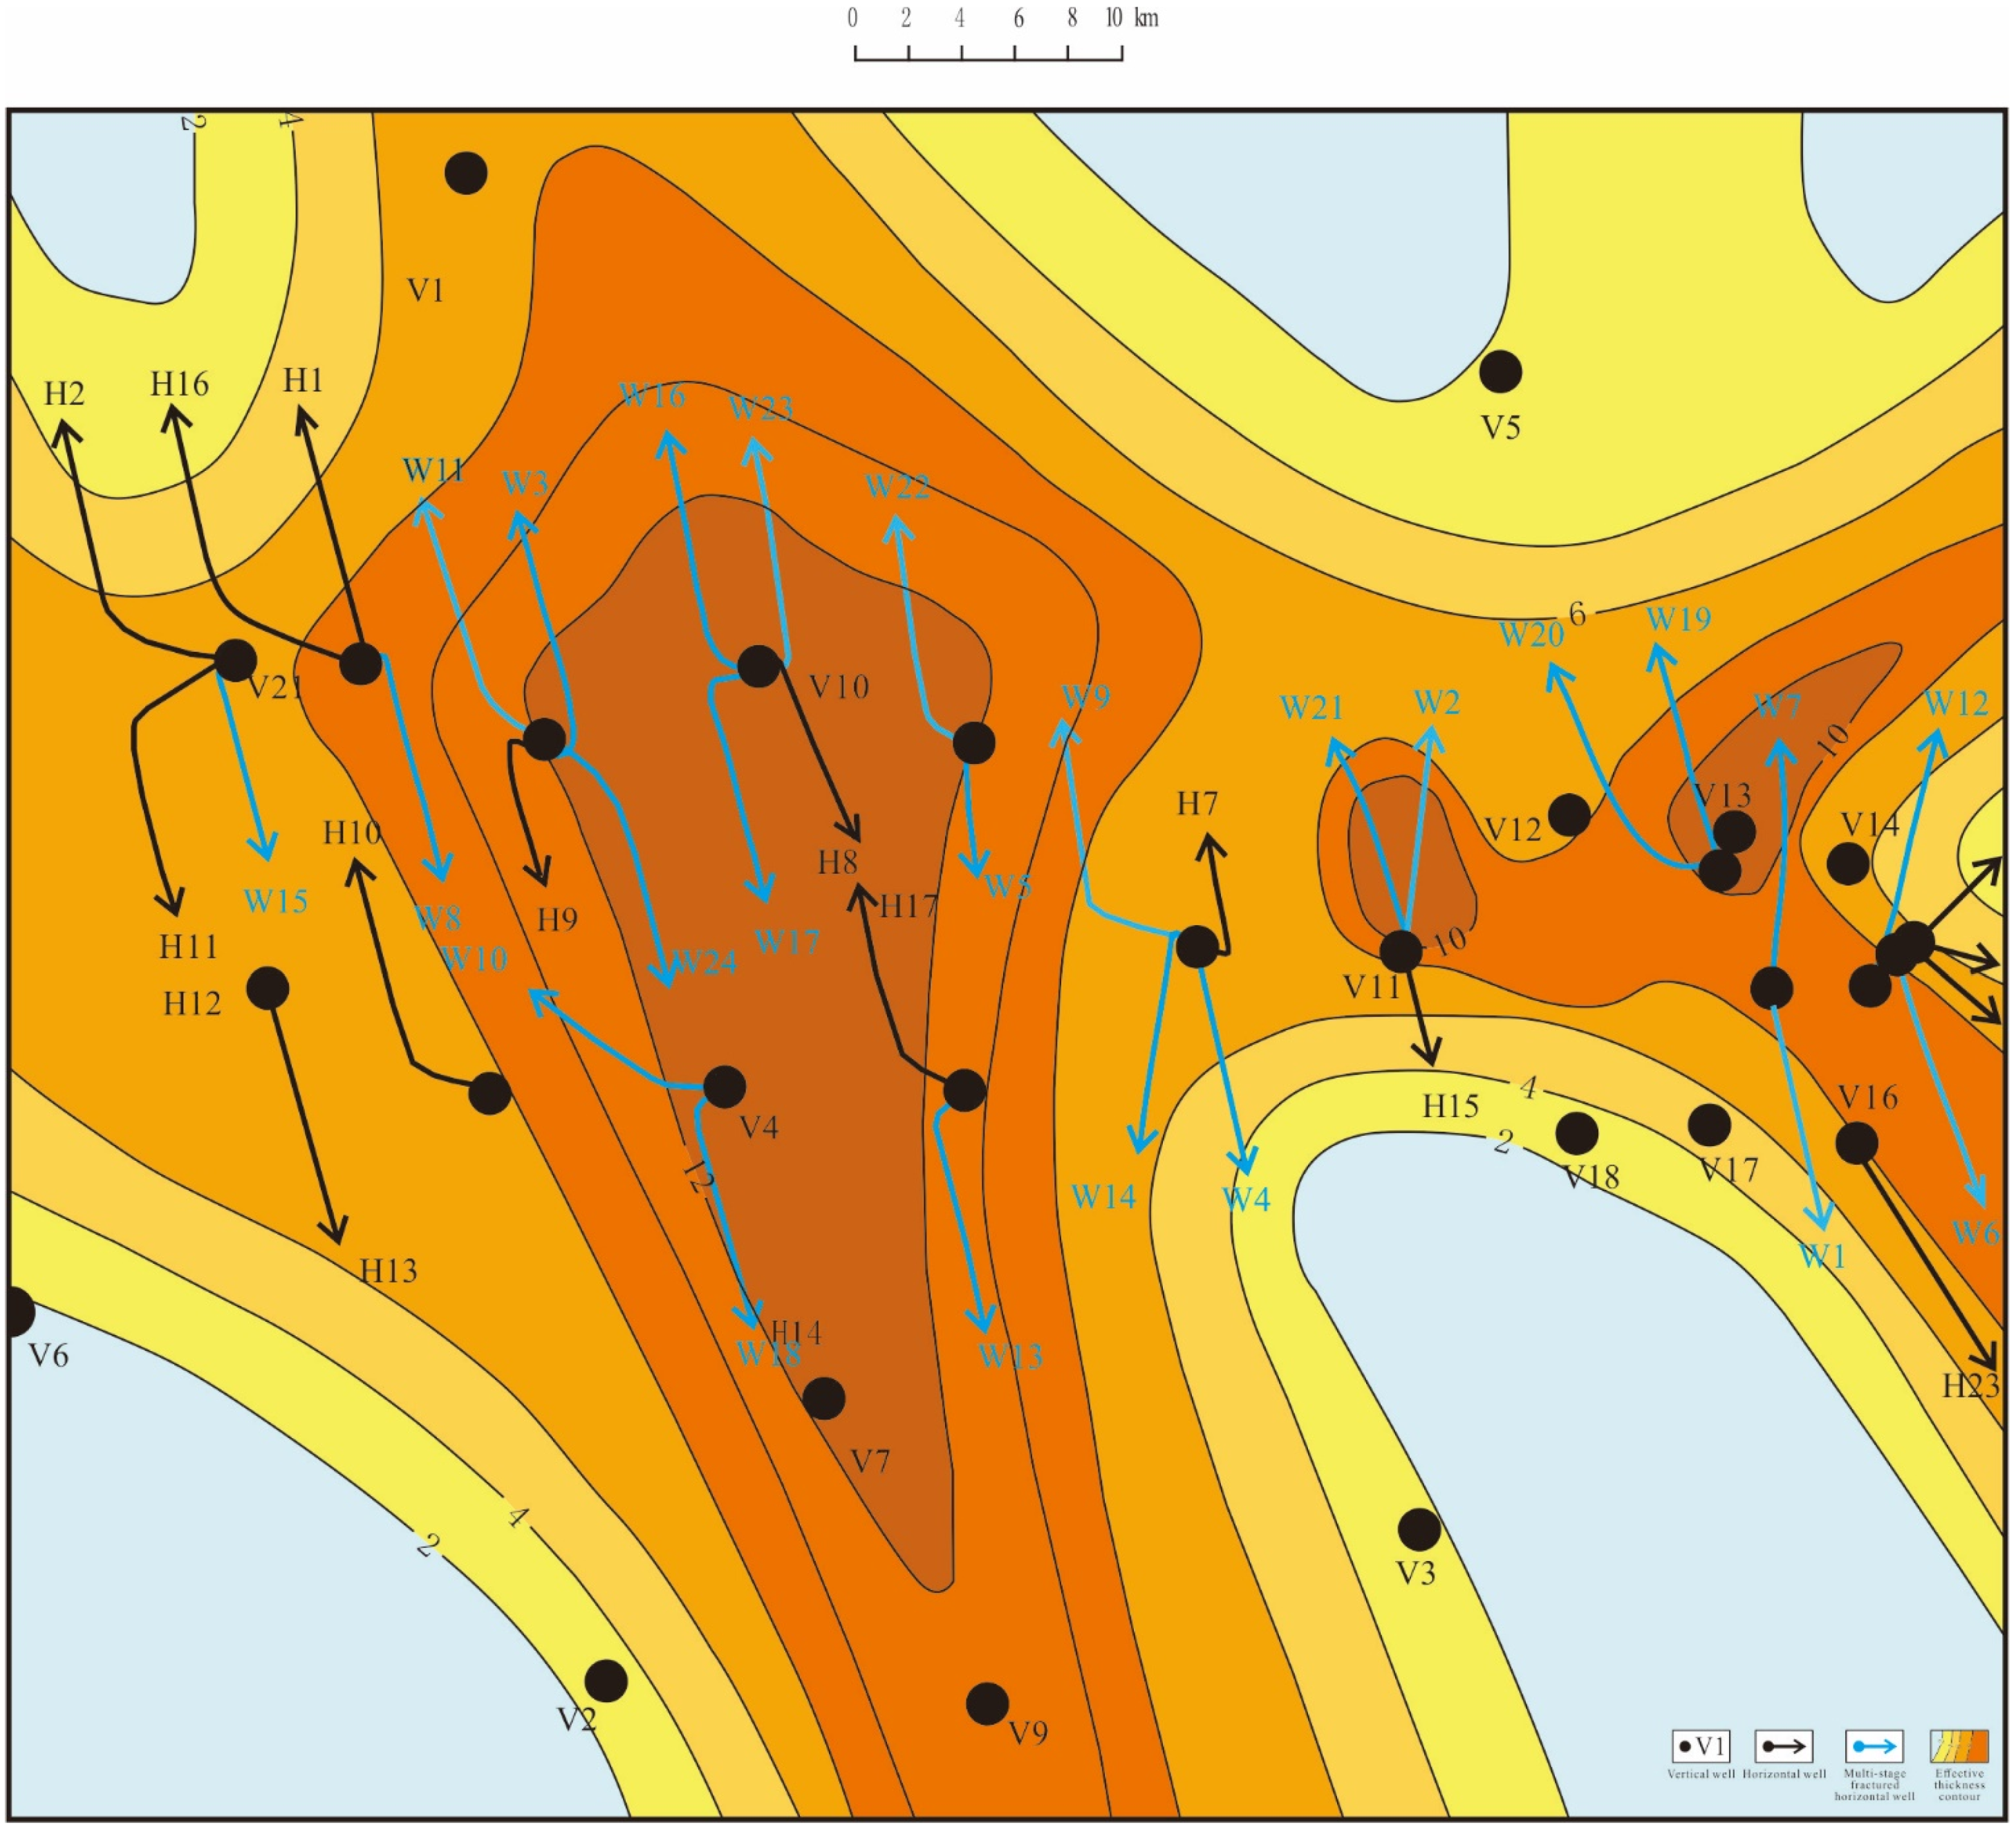Viewport: 2016px width, 1830px height.
Task: Click the H13 horizontal well label
Action: pyautogui.click(x=388, y=1271)
